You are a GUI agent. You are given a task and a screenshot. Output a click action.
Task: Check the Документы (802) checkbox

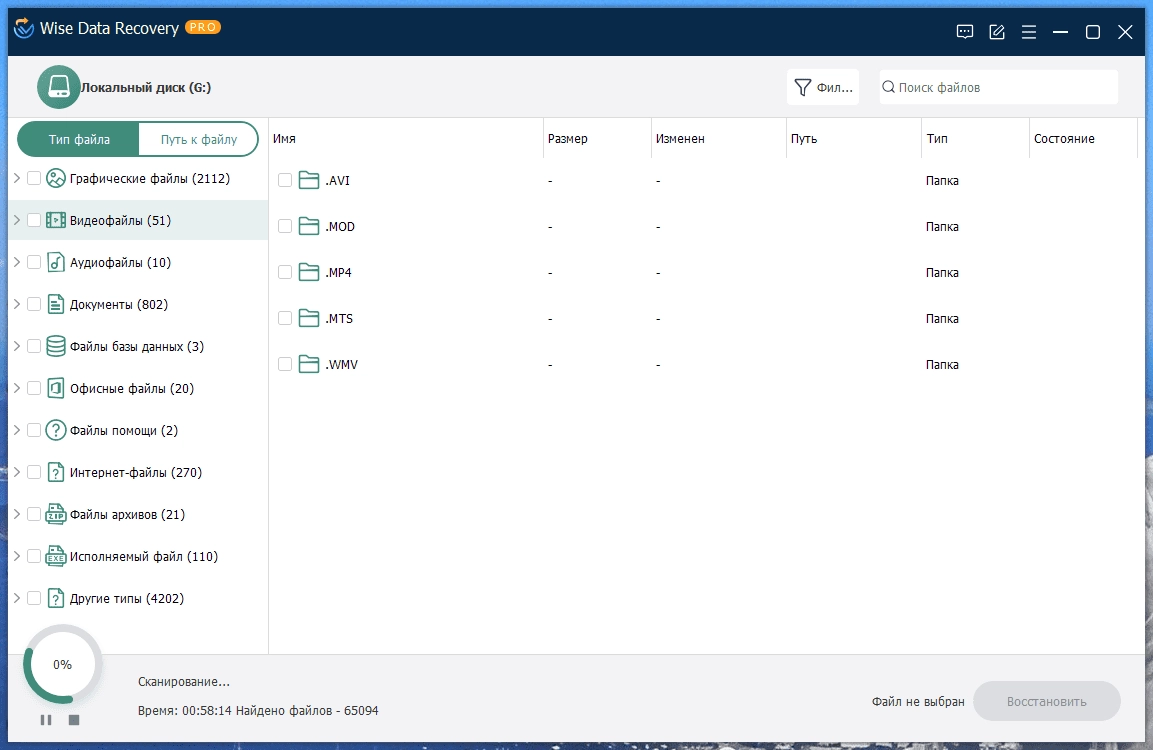point(34,304)
